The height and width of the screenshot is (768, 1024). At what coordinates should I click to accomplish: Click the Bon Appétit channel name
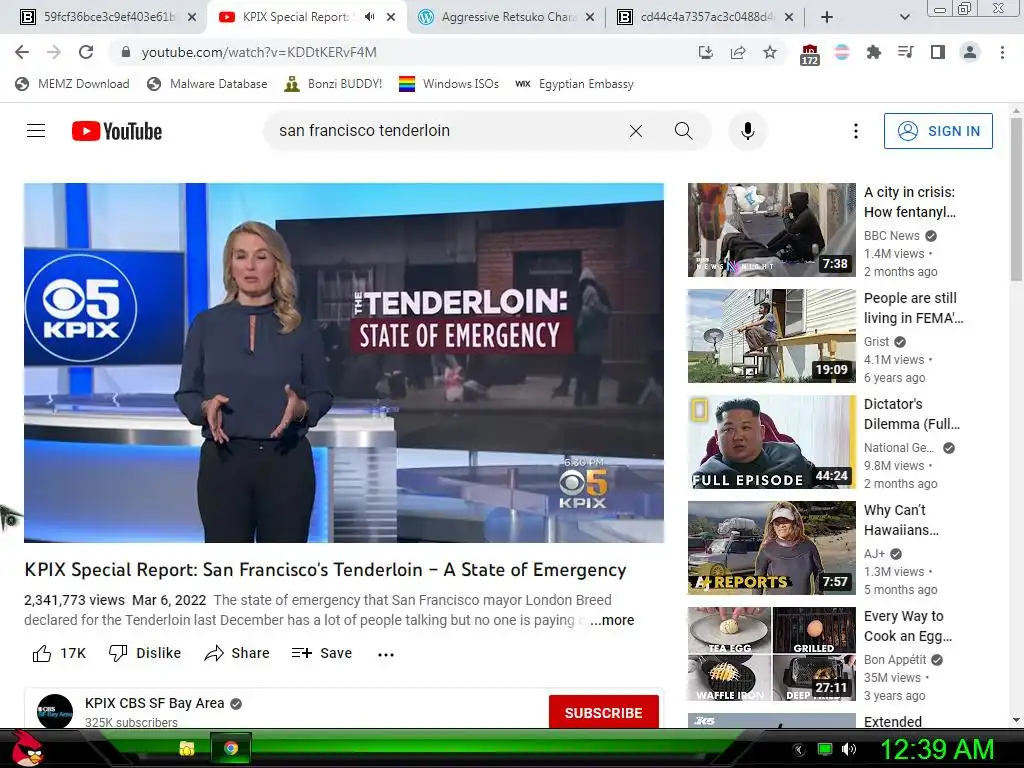click(x=895, y=660)
